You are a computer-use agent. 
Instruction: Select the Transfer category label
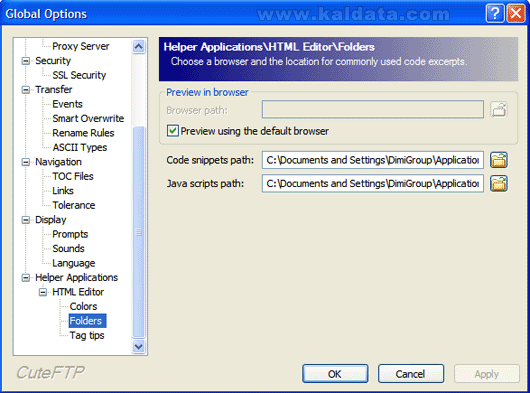click(54, 90)
